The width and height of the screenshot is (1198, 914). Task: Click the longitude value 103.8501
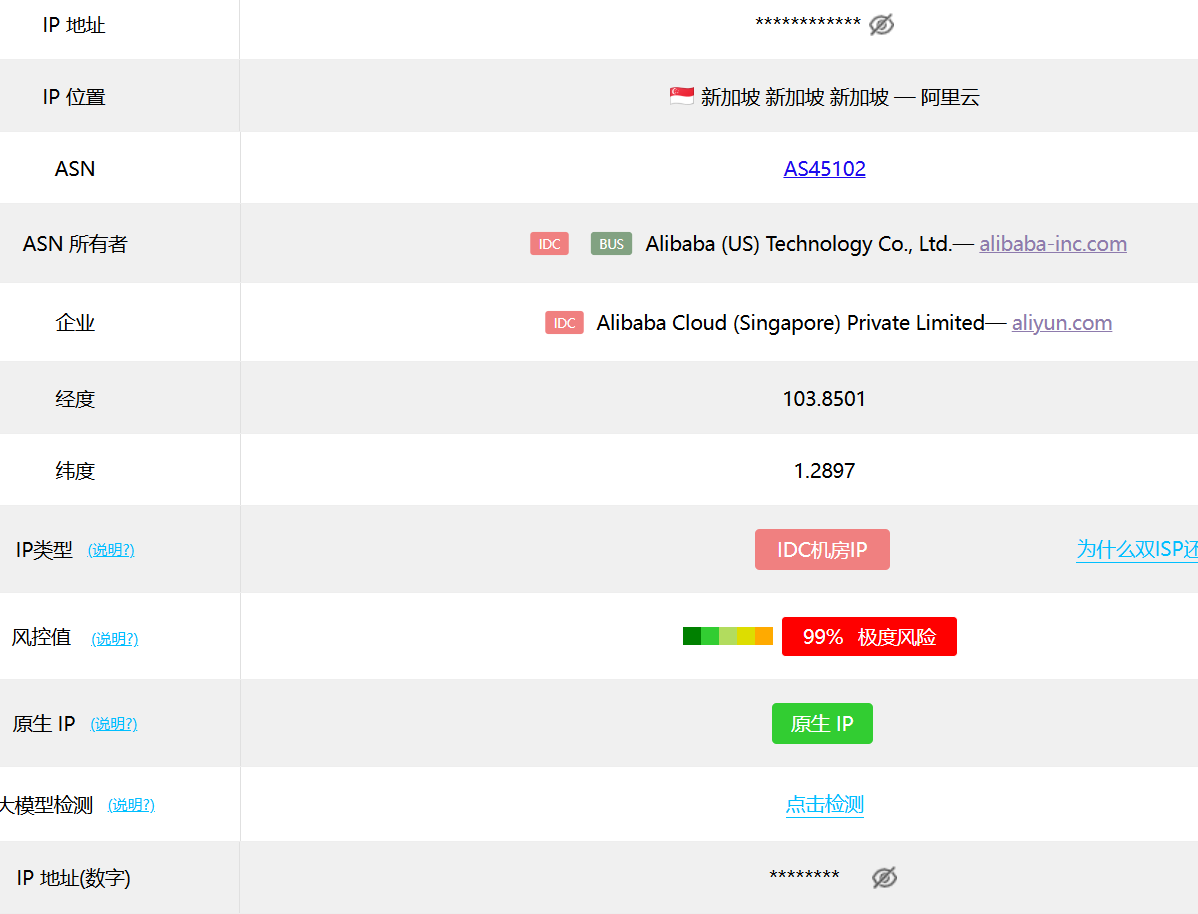[824, 399]
